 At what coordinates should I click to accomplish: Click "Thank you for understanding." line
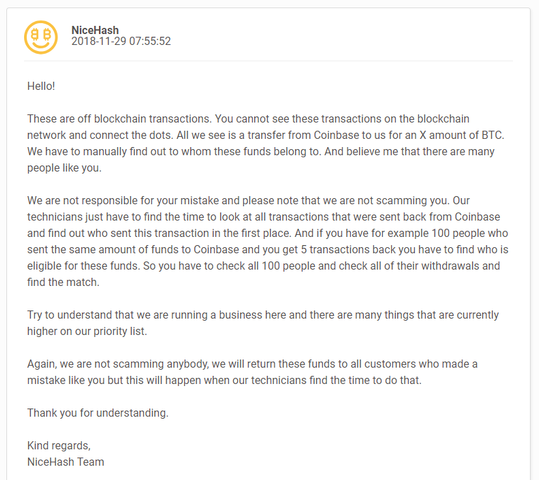tap(98, 413)
